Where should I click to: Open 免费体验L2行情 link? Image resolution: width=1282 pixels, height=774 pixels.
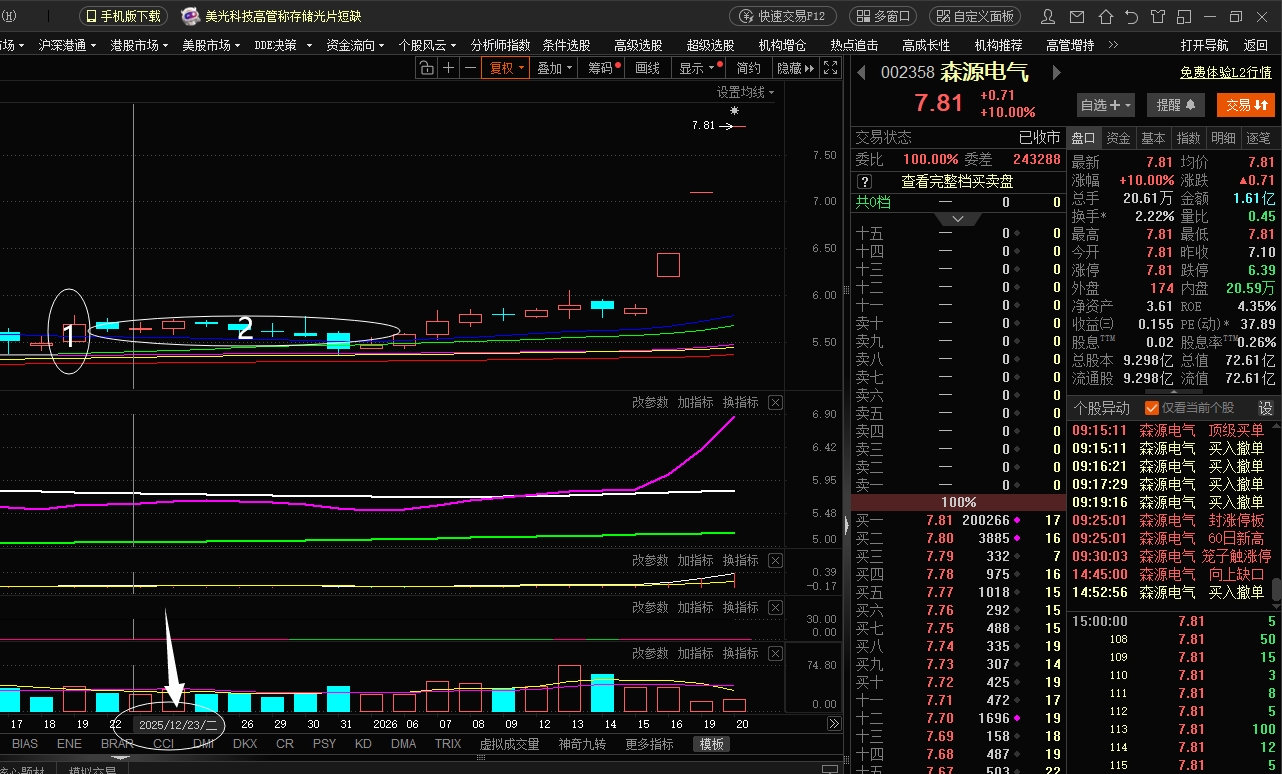click(1225, 72)
